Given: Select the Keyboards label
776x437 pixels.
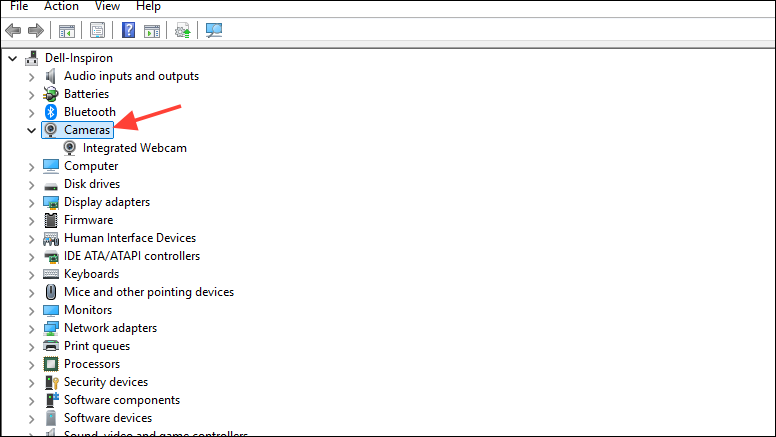Looking at the screenshot, I should tap(92, 274).
